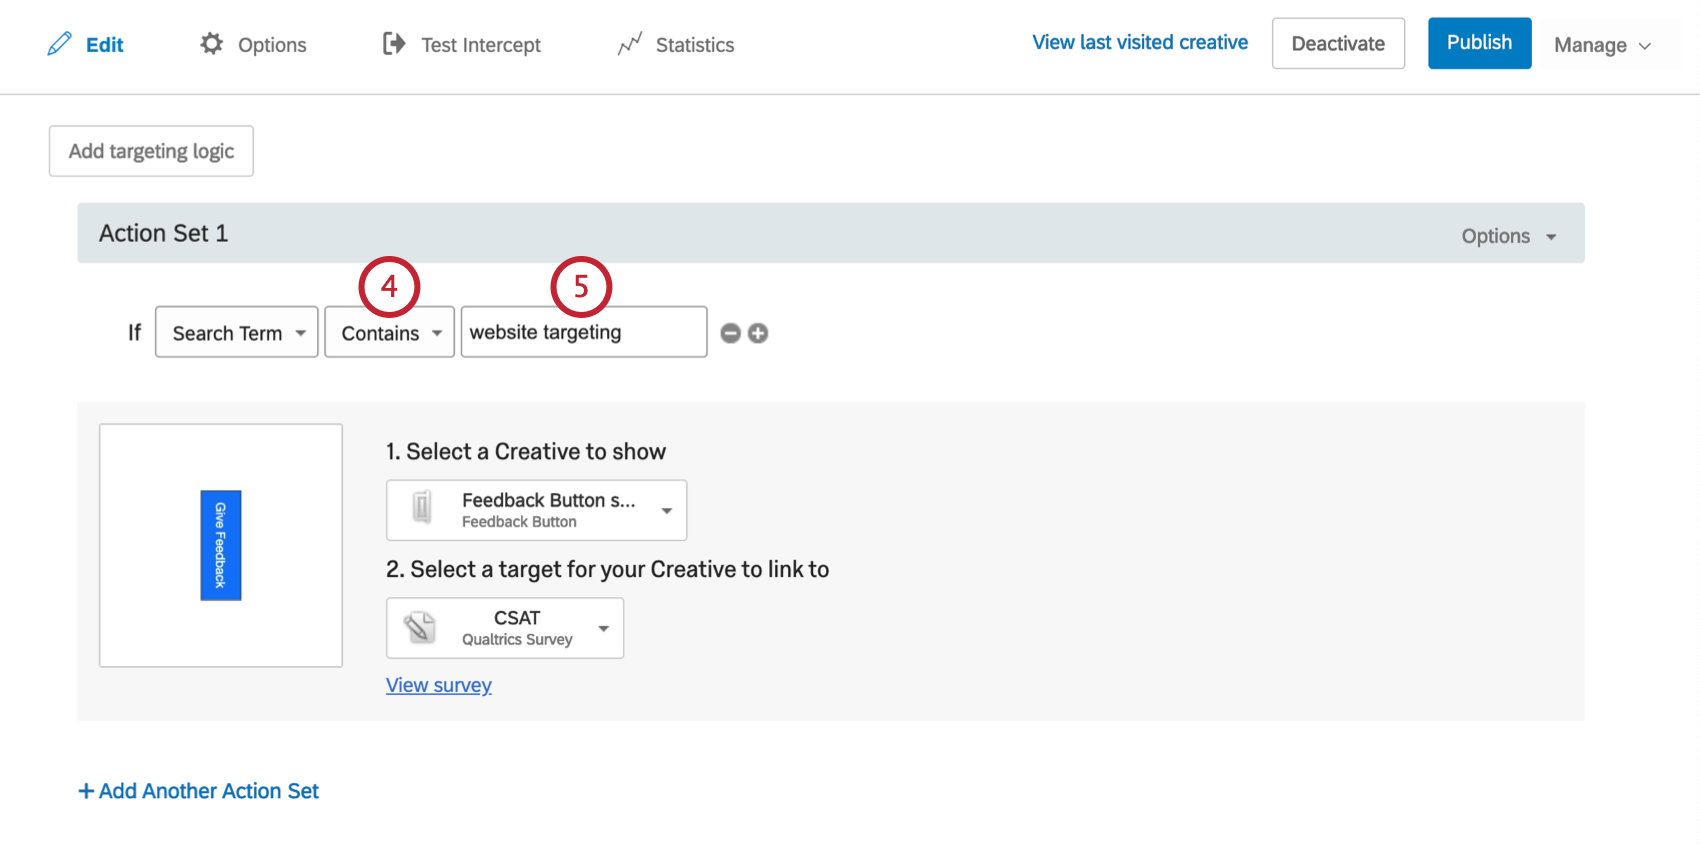Add condition with the plus icon

click(x=758, y=333)
